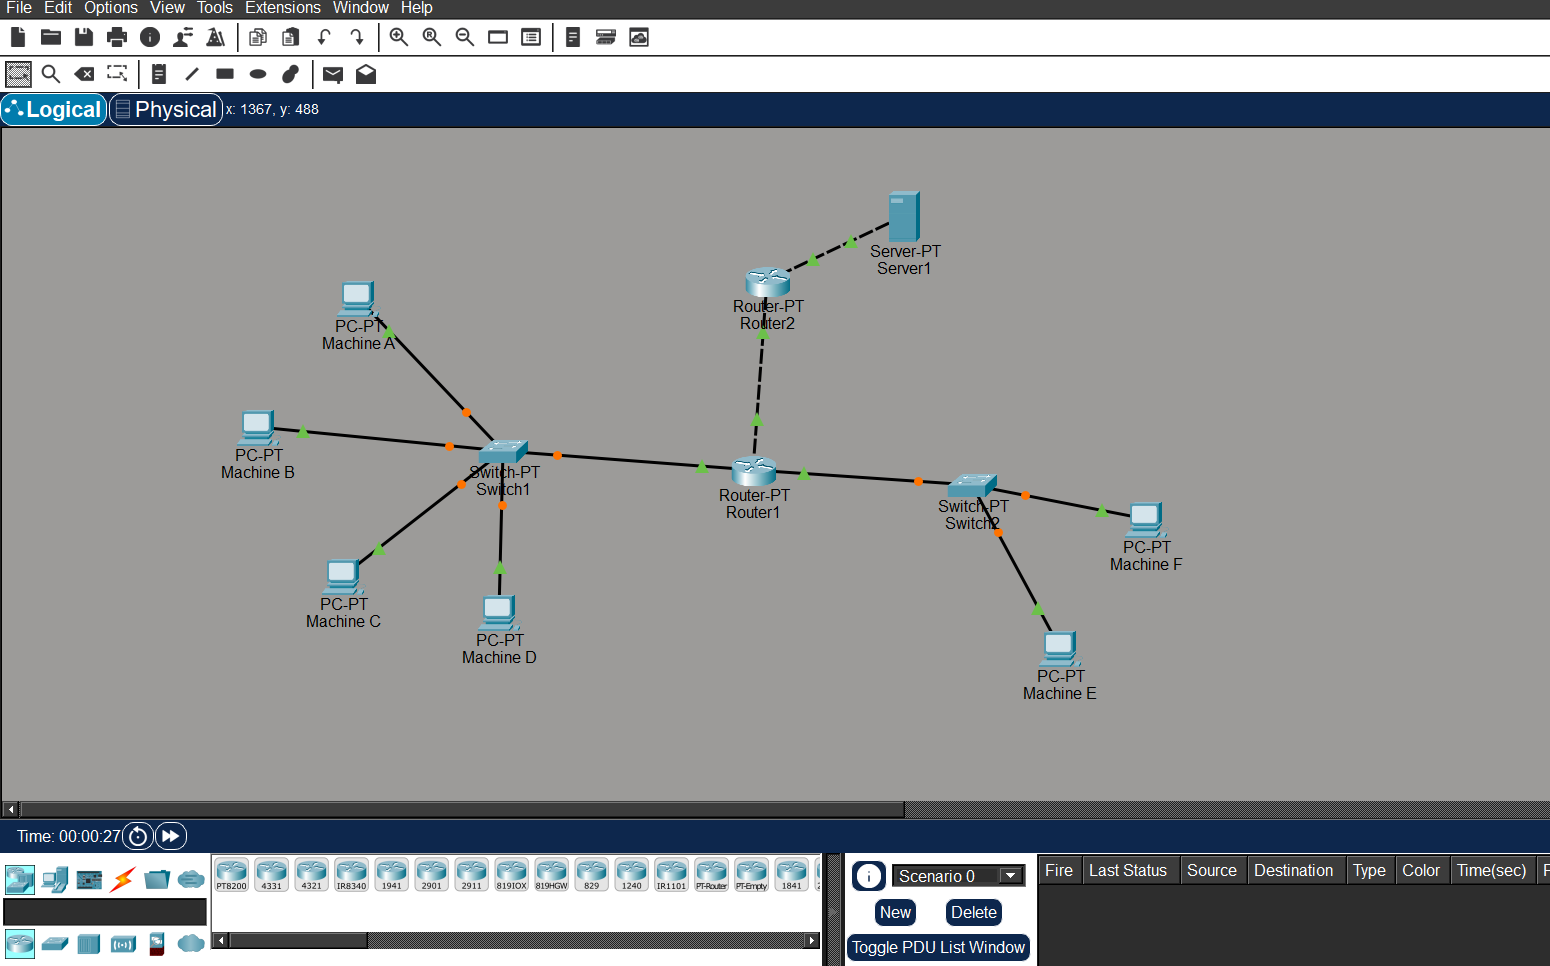Click the Zoom In toolbar icon
The width and height of the screenshot is (1550, 966).
coord(398,37)
